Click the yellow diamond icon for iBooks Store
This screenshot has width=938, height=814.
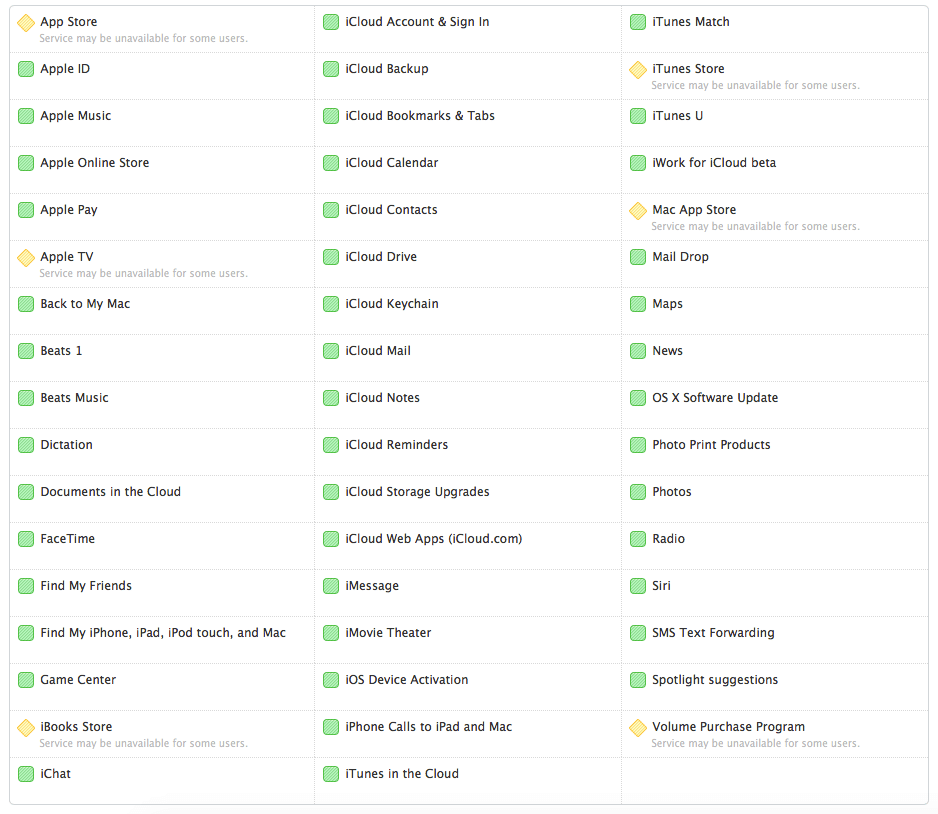click(26, 728)
